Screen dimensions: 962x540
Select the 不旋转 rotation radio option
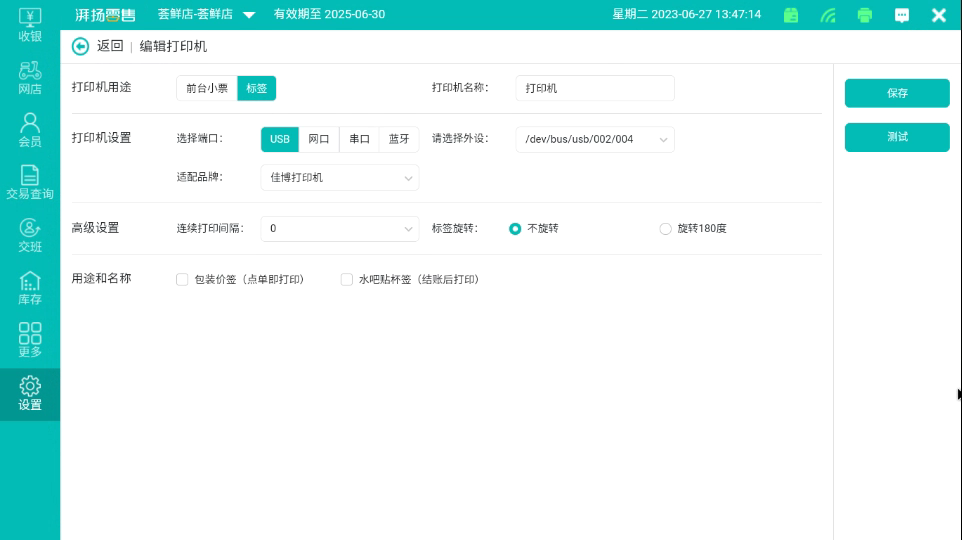(515, 229)
